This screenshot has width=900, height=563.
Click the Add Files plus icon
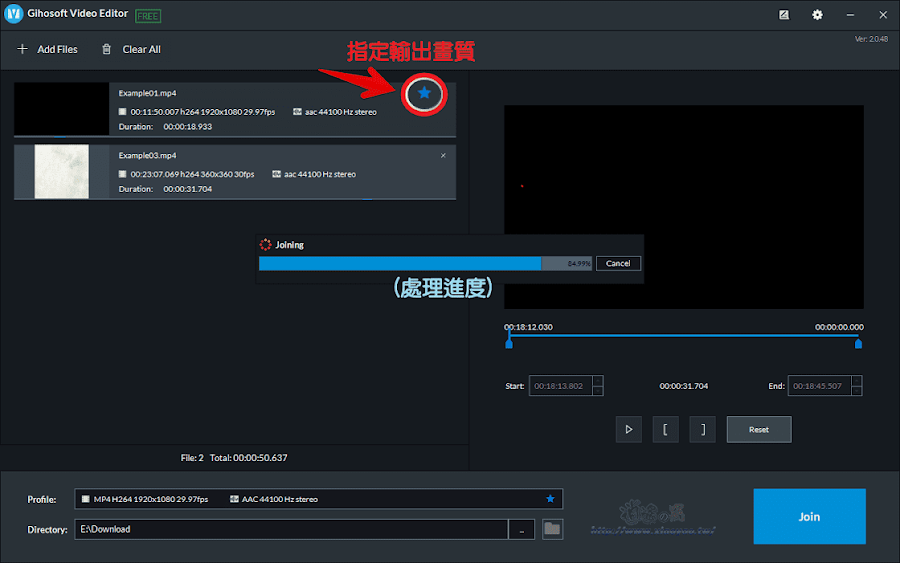click(22, 49)
